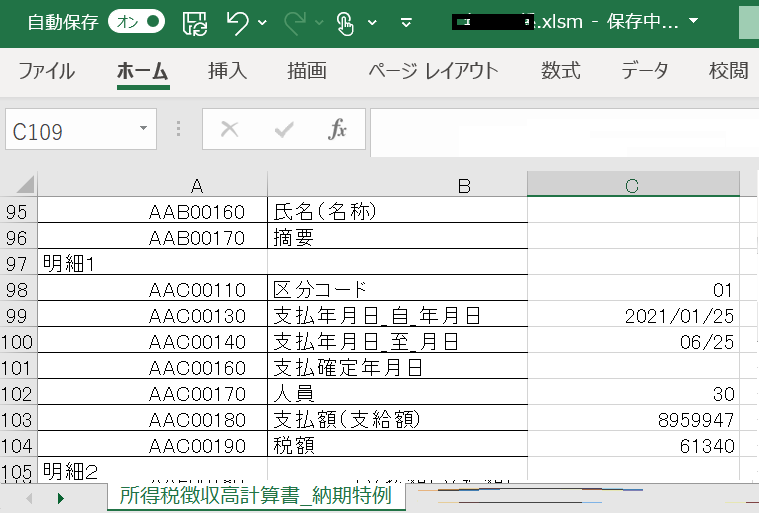The image size is (759, 513).
Task: Toggle the AutoSave switch off
Action: tap(137, 22)
